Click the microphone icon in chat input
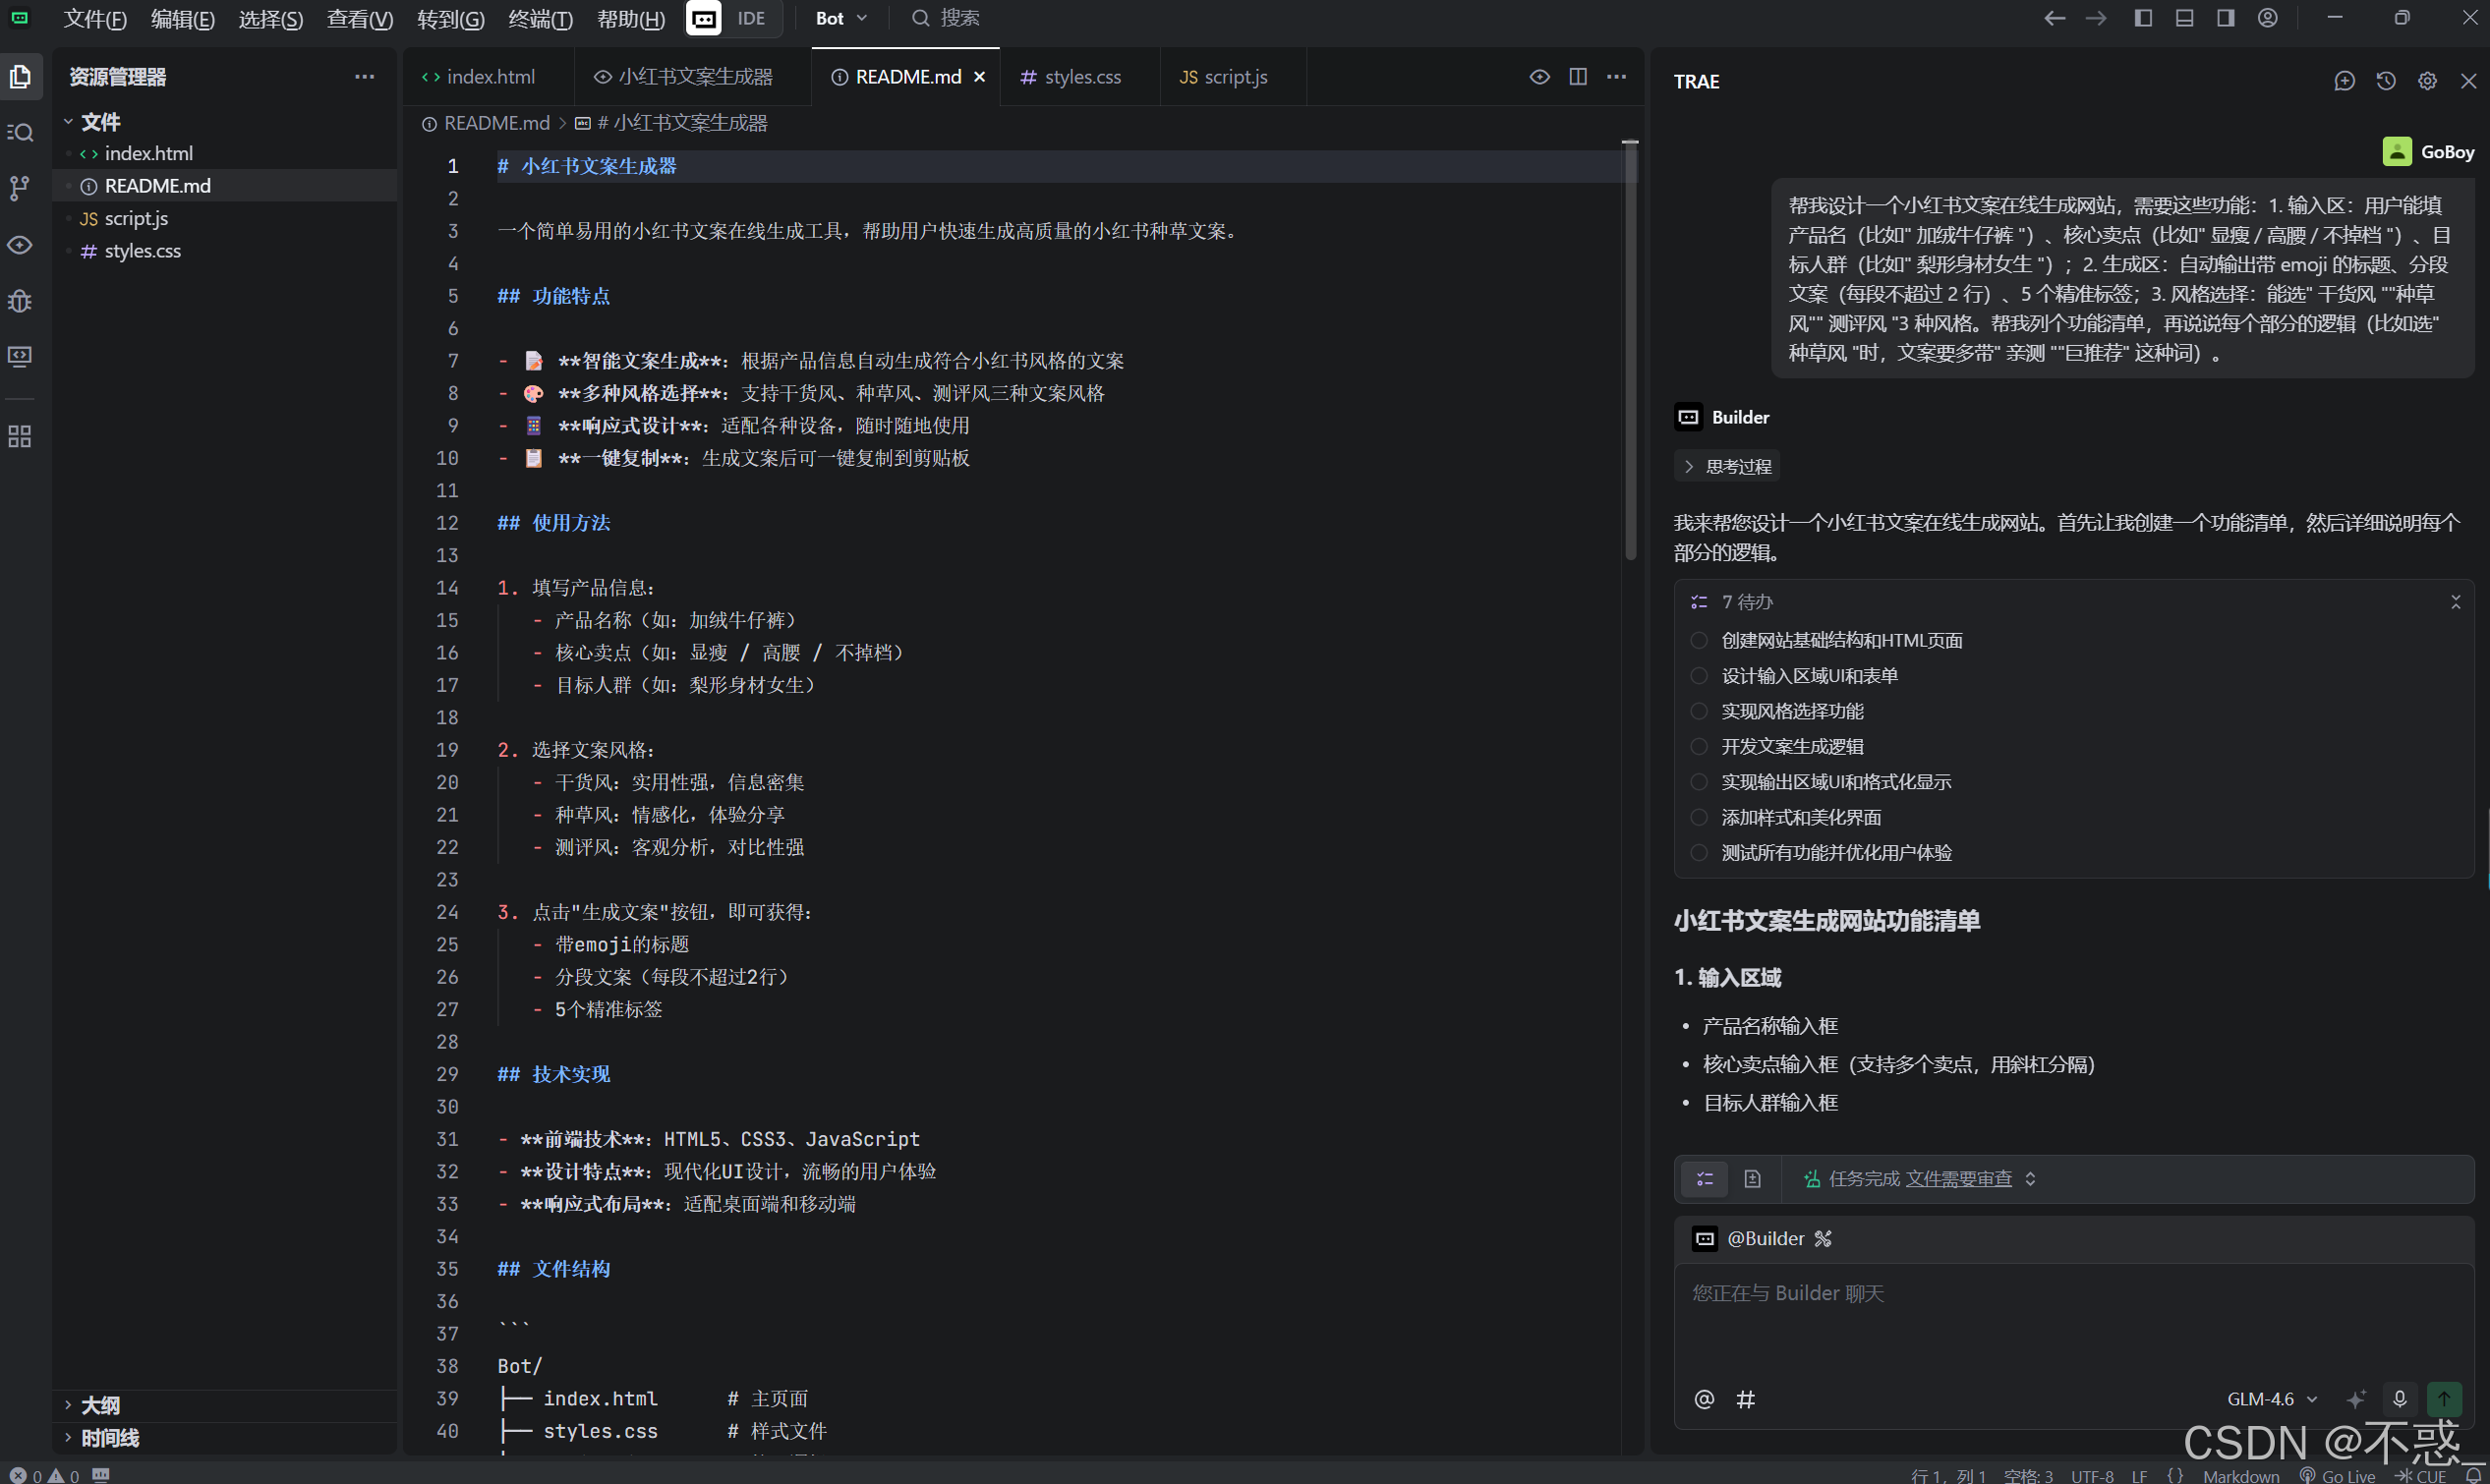 point(2400,1398)
